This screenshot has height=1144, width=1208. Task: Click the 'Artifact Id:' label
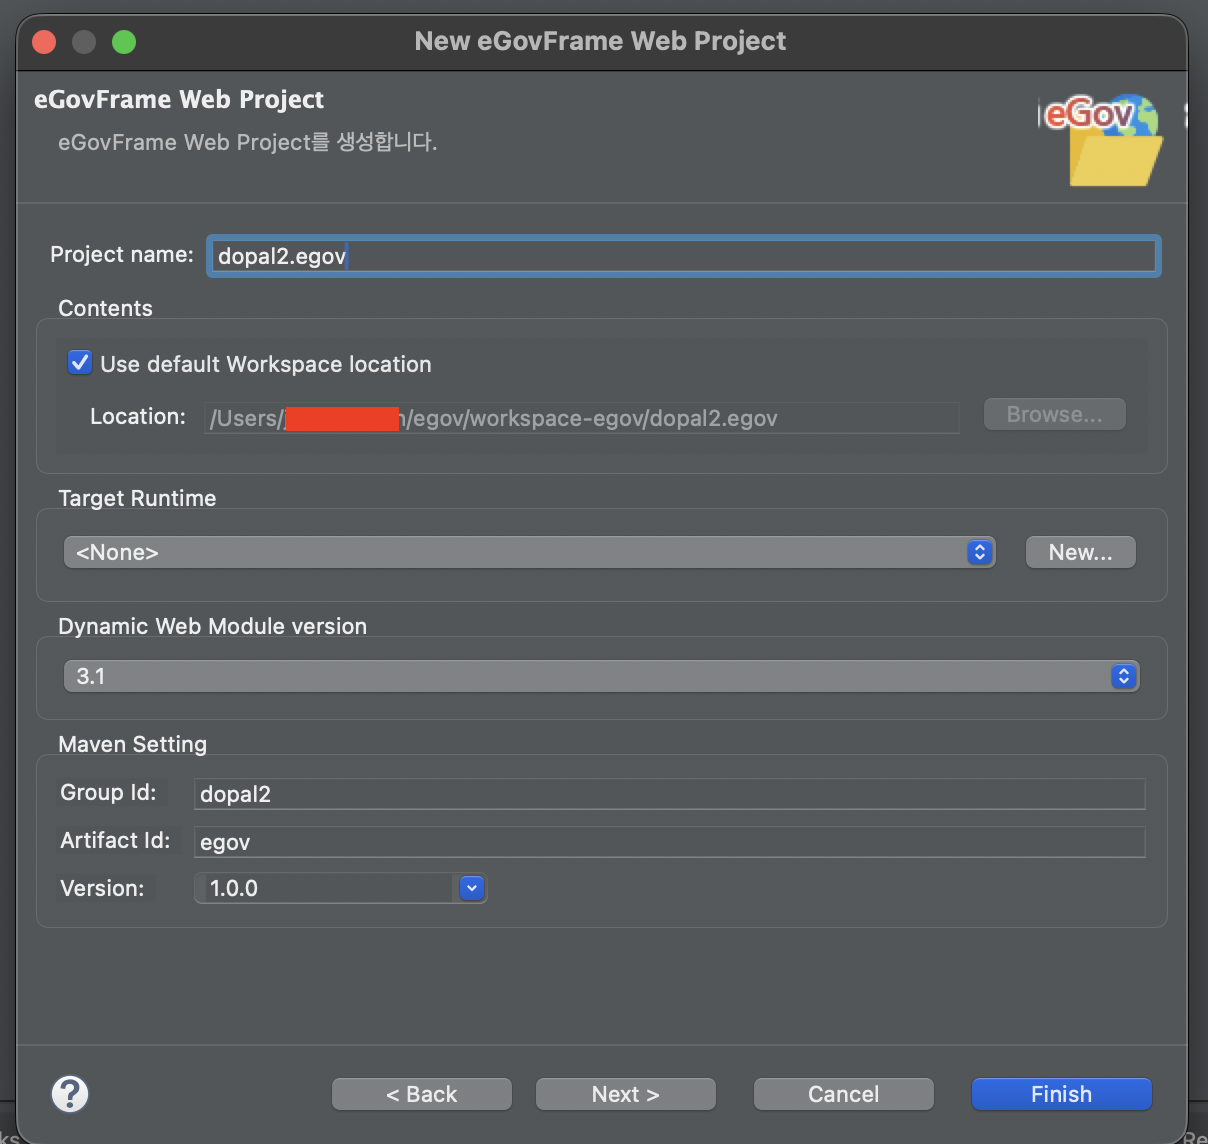[x=115, y=840]
